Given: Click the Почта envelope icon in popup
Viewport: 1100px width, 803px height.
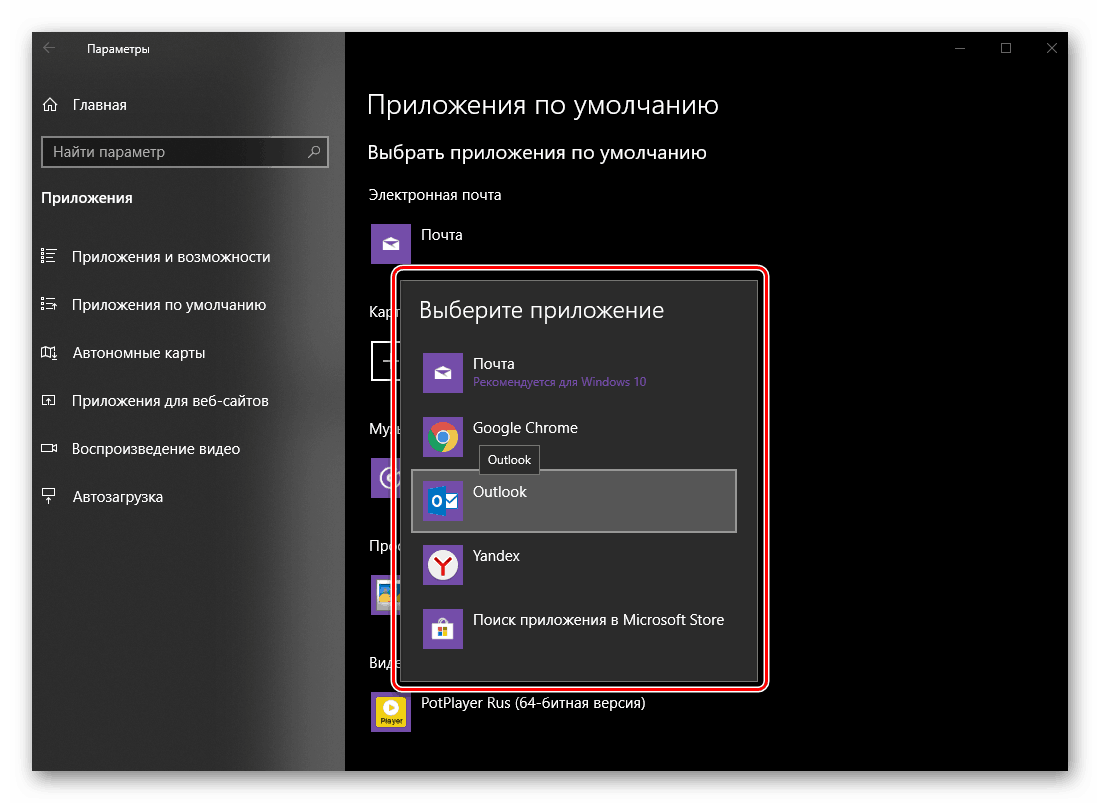Looking at the screenshot, I should 443,372.
